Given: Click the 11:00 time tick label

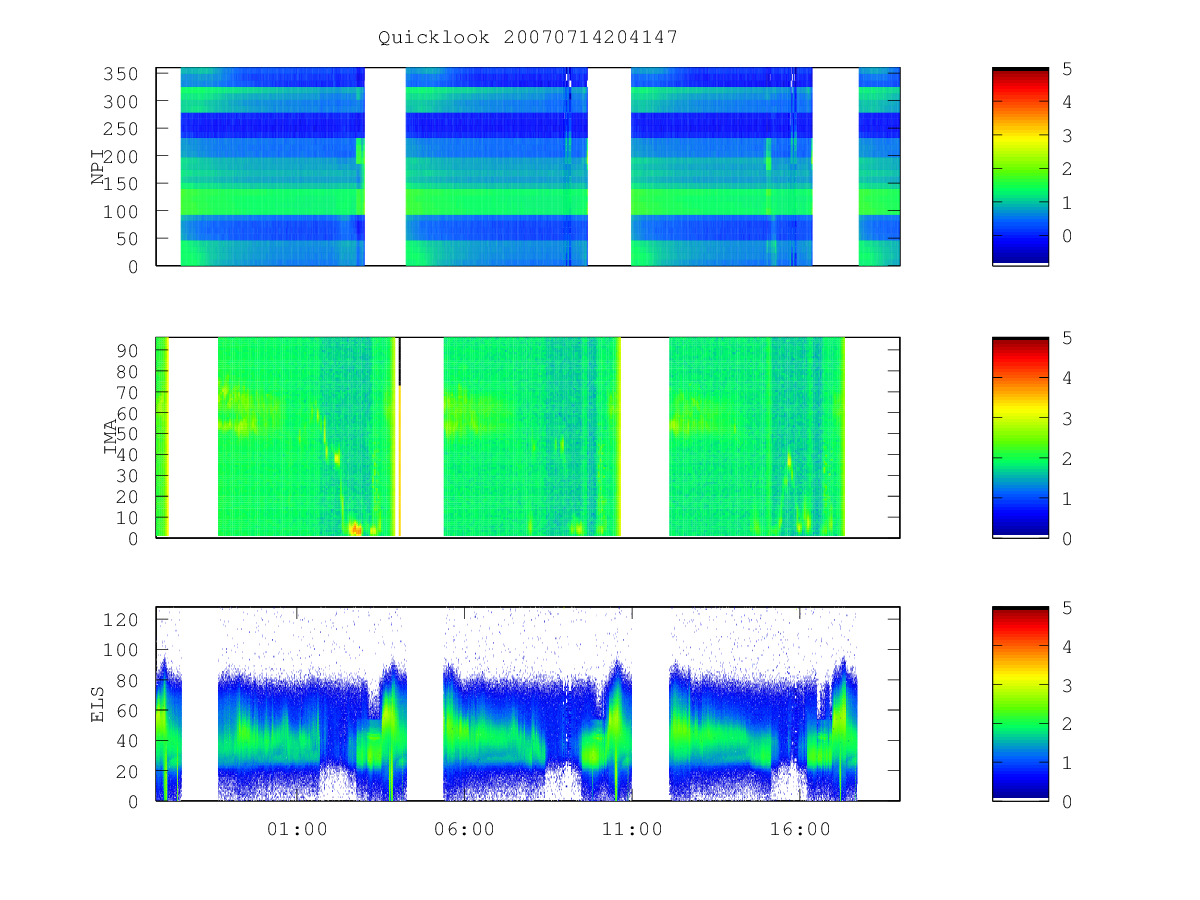Looking at the screenshot, I should coord(632,829).
